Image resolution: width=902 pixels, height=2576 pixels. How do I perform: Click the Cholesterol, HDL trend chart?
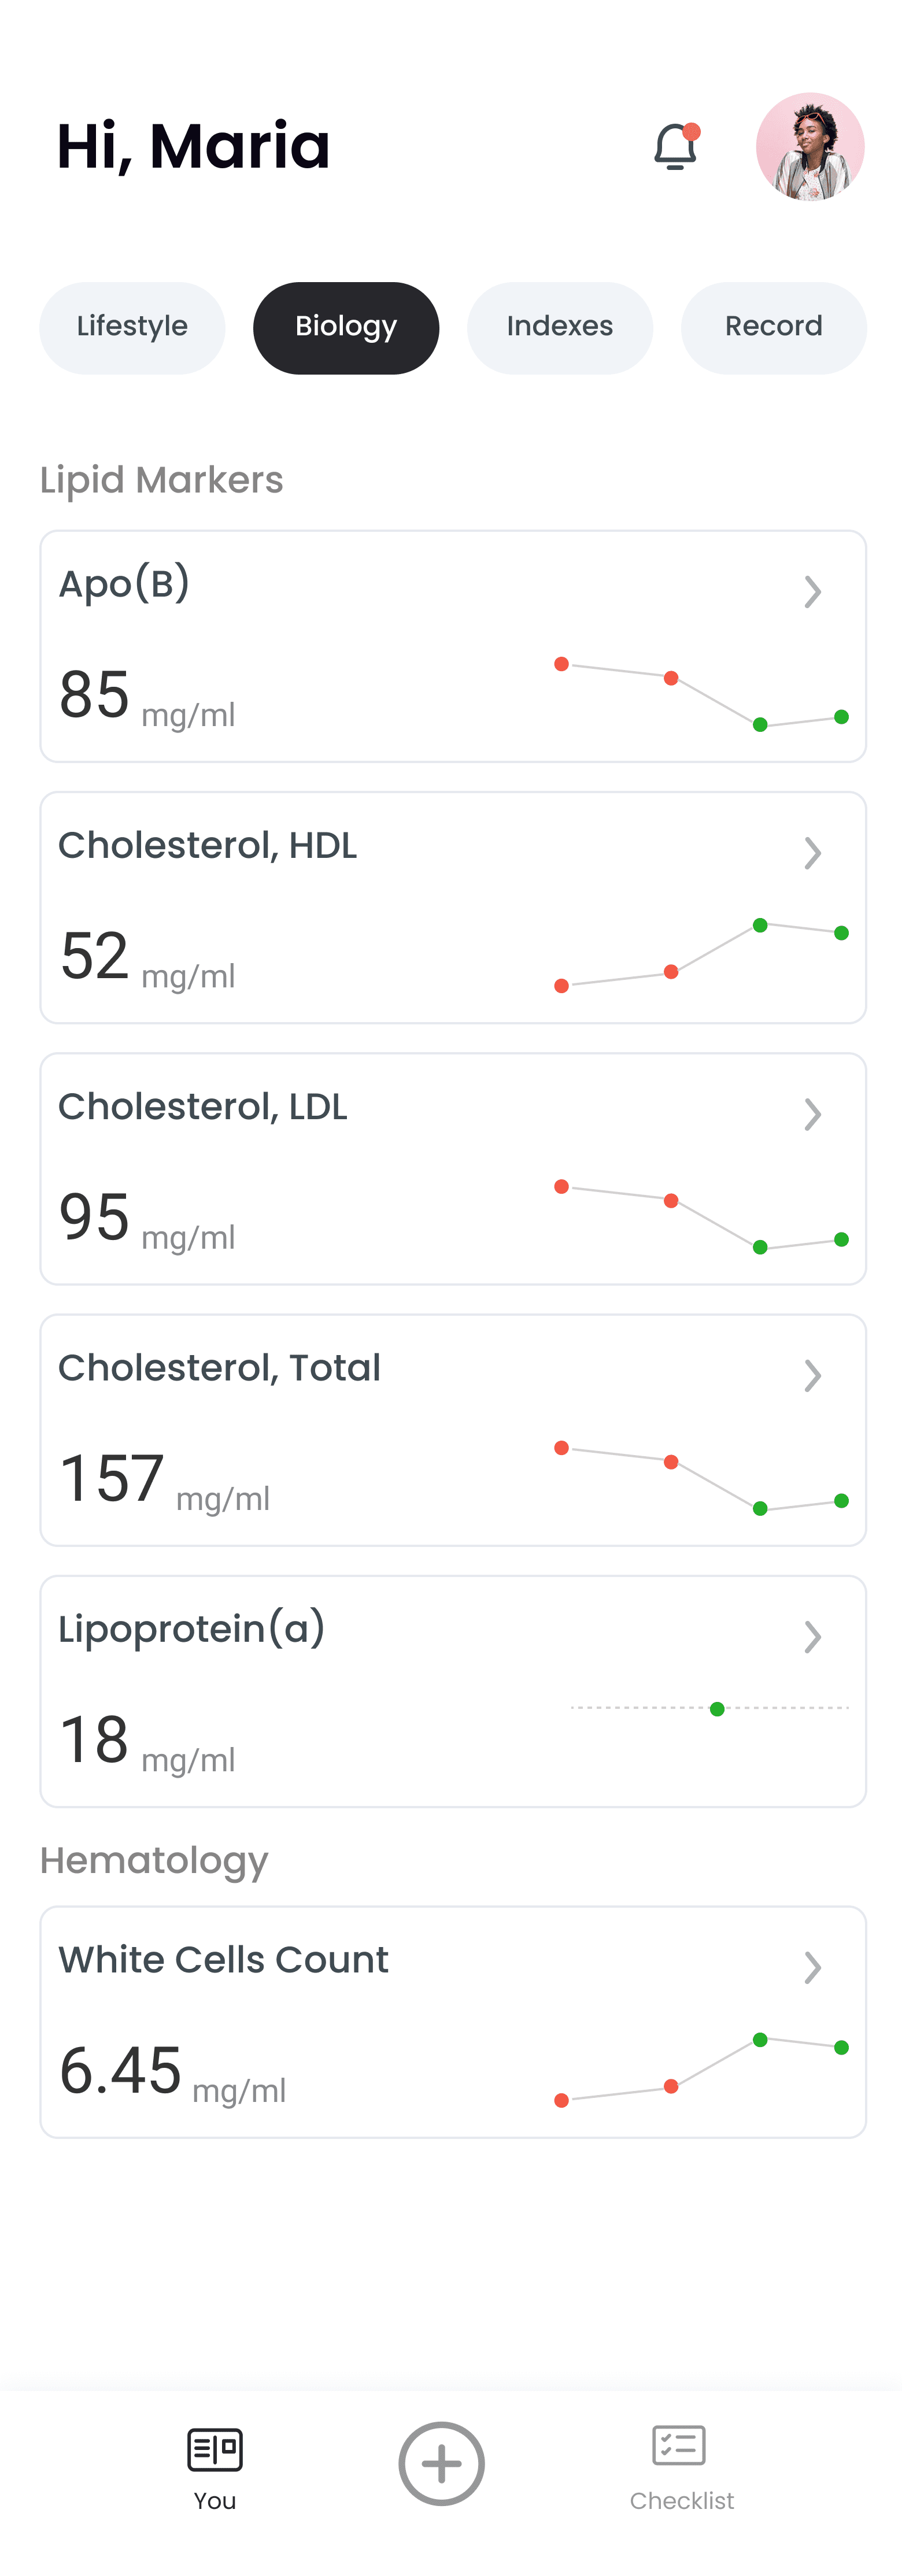click(x=701, y=955)
